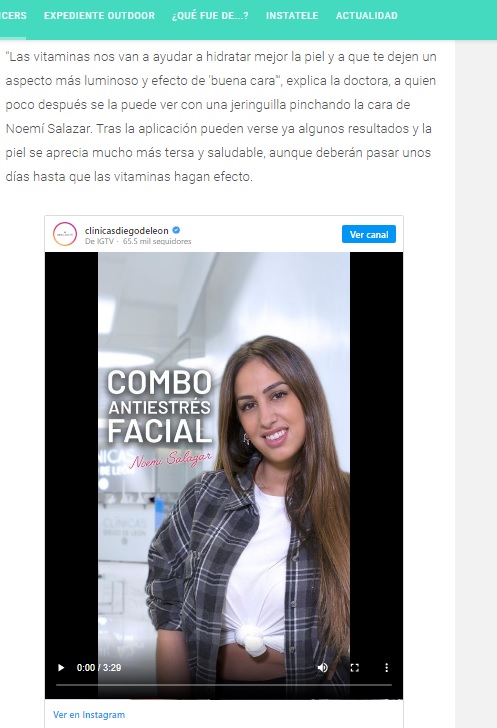Click the De IGTV label
Screen dimensions: 497x728
99,241
